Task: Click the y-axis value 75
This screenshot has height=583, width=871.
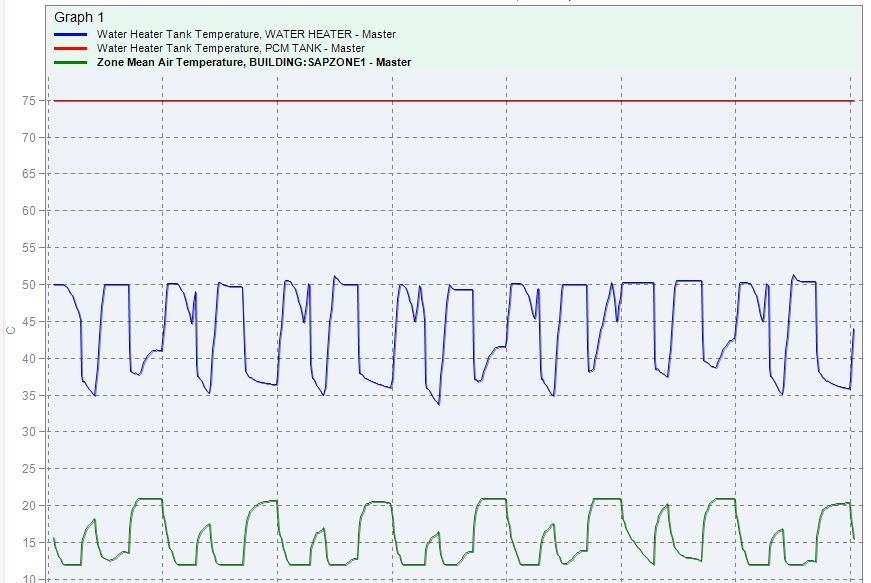Action: pyautogui.click(x=29, y=100)
